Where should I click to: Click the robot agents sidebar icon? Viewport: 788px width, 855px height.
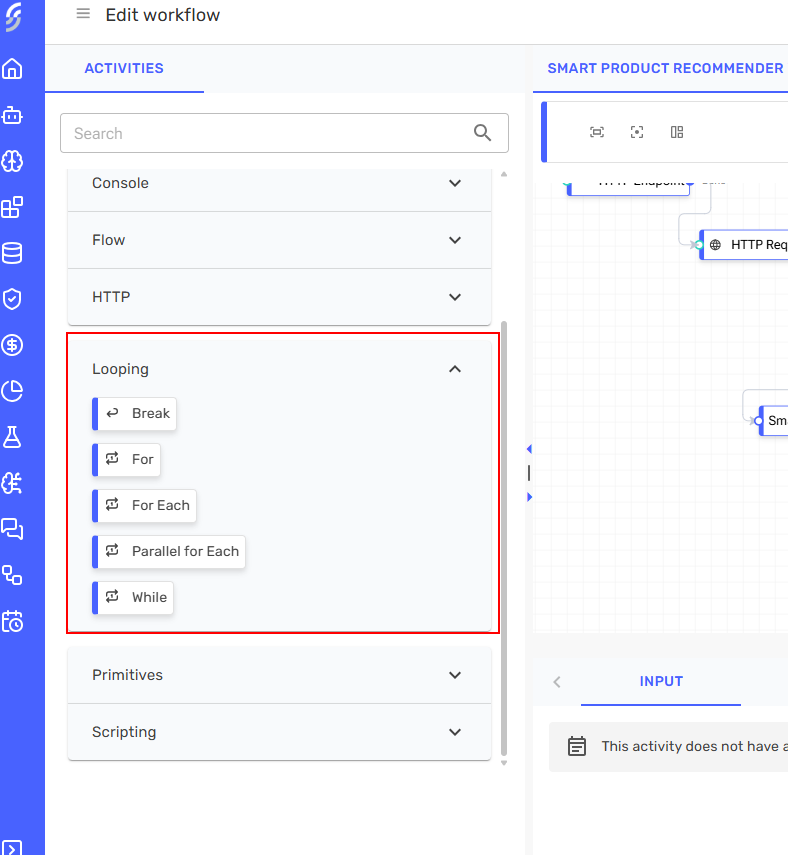click(x=12, y=115)
